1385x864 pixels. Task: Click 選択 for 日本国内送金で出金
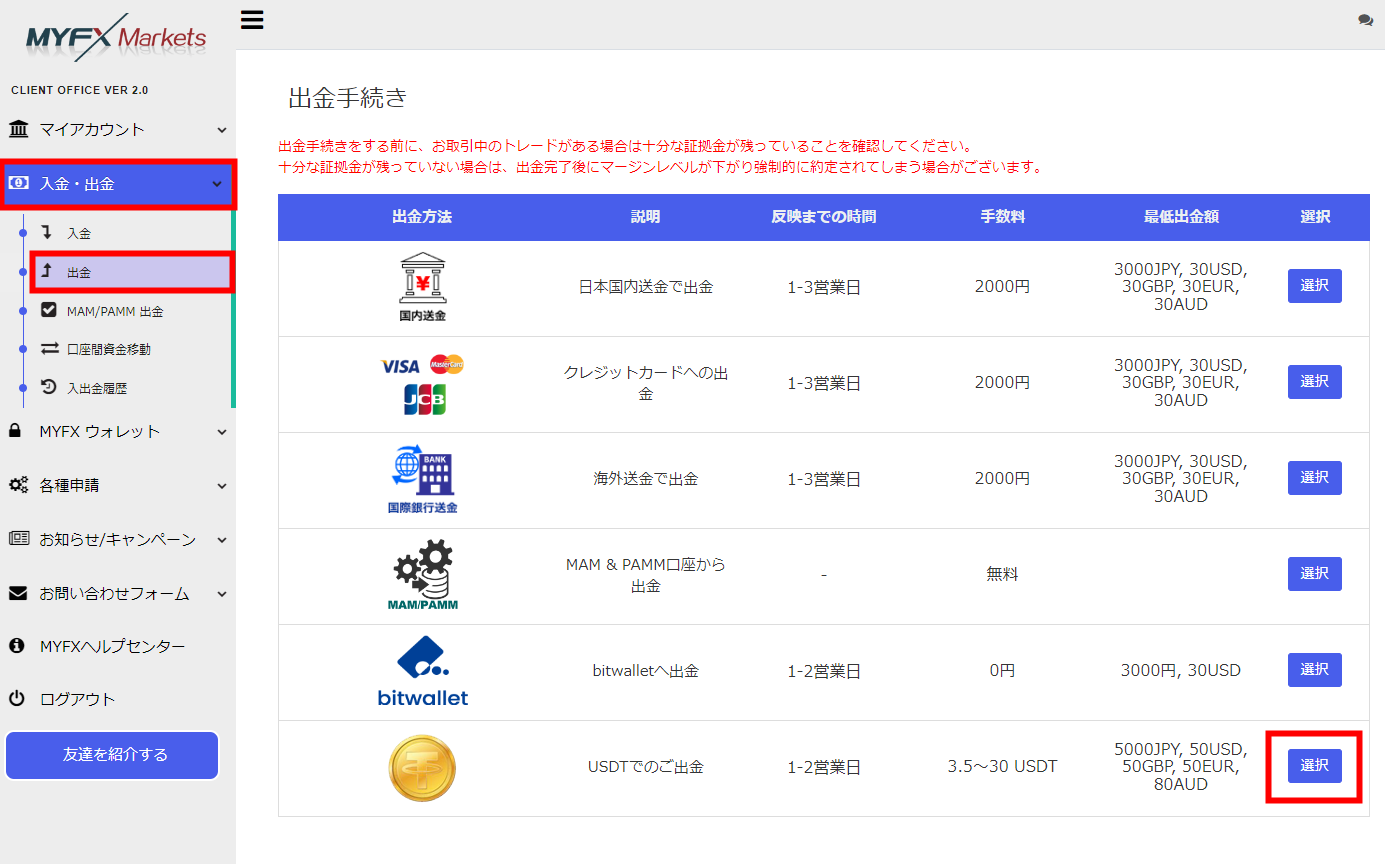coord(1314,286)
